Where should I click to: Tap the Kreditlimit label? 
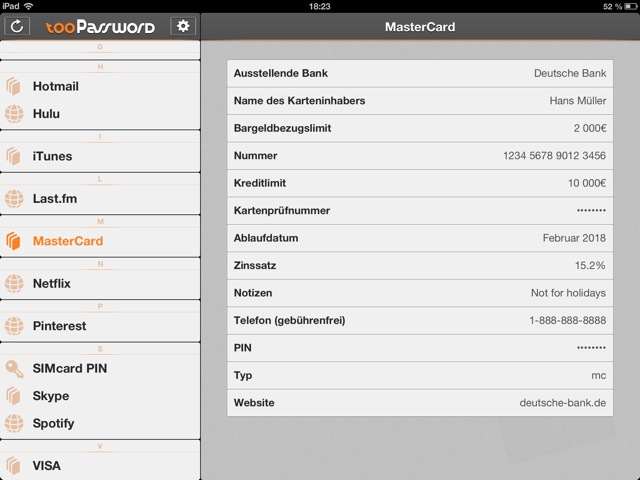[260, 183]
